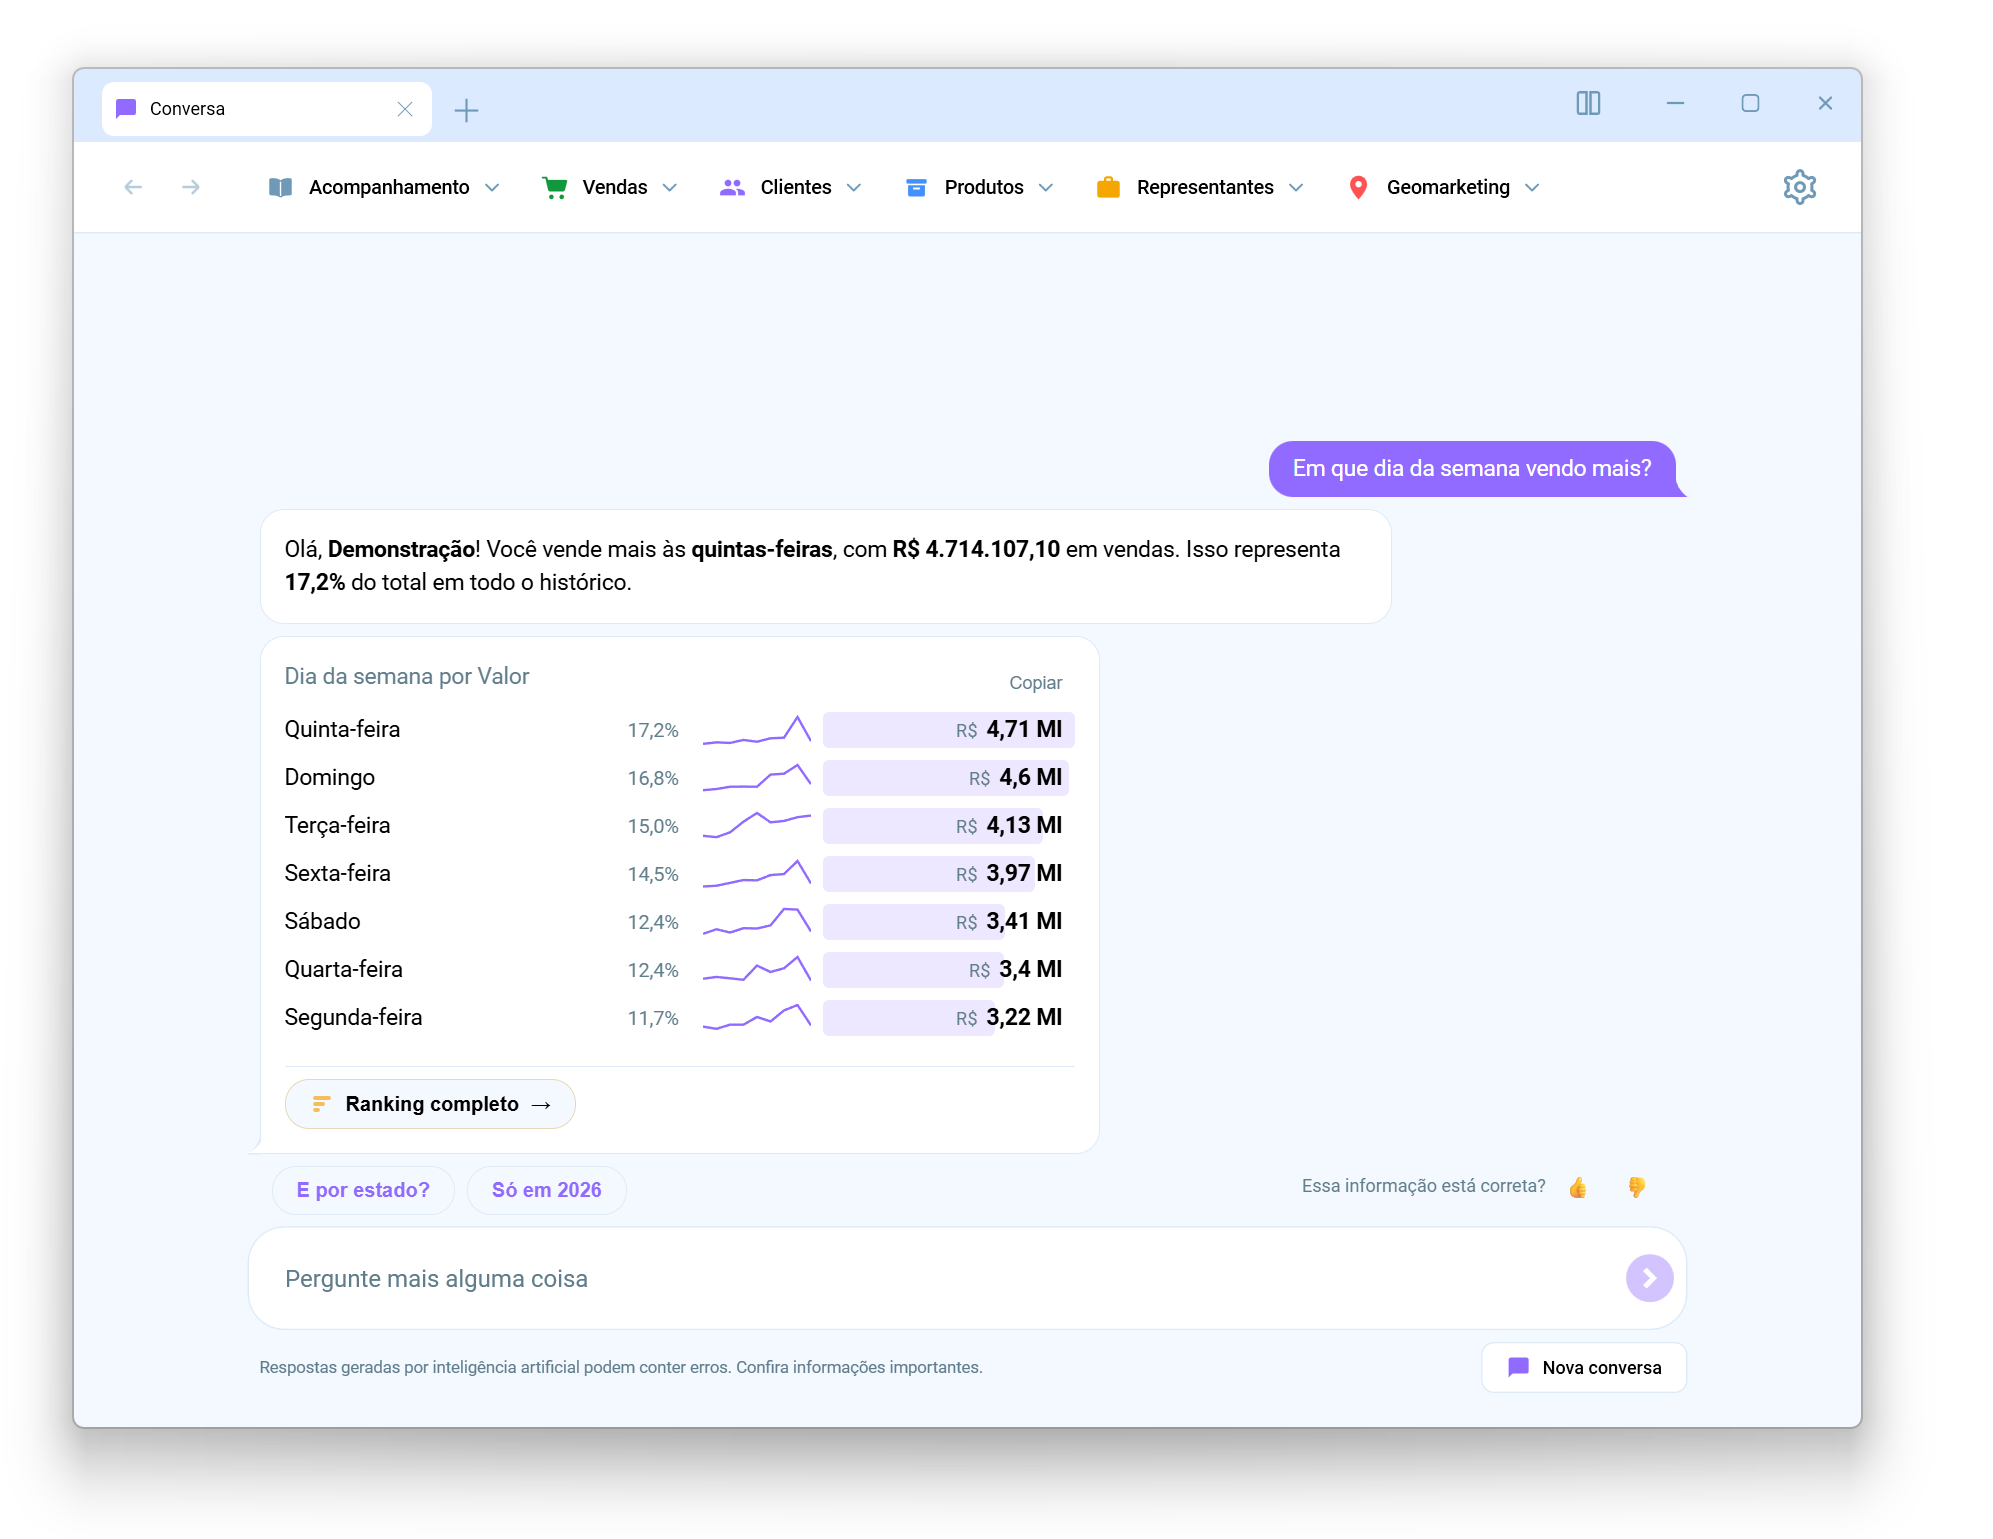Select the Conversa tab
This screenshot has width=1993, height=1539.
click(266, 109)
